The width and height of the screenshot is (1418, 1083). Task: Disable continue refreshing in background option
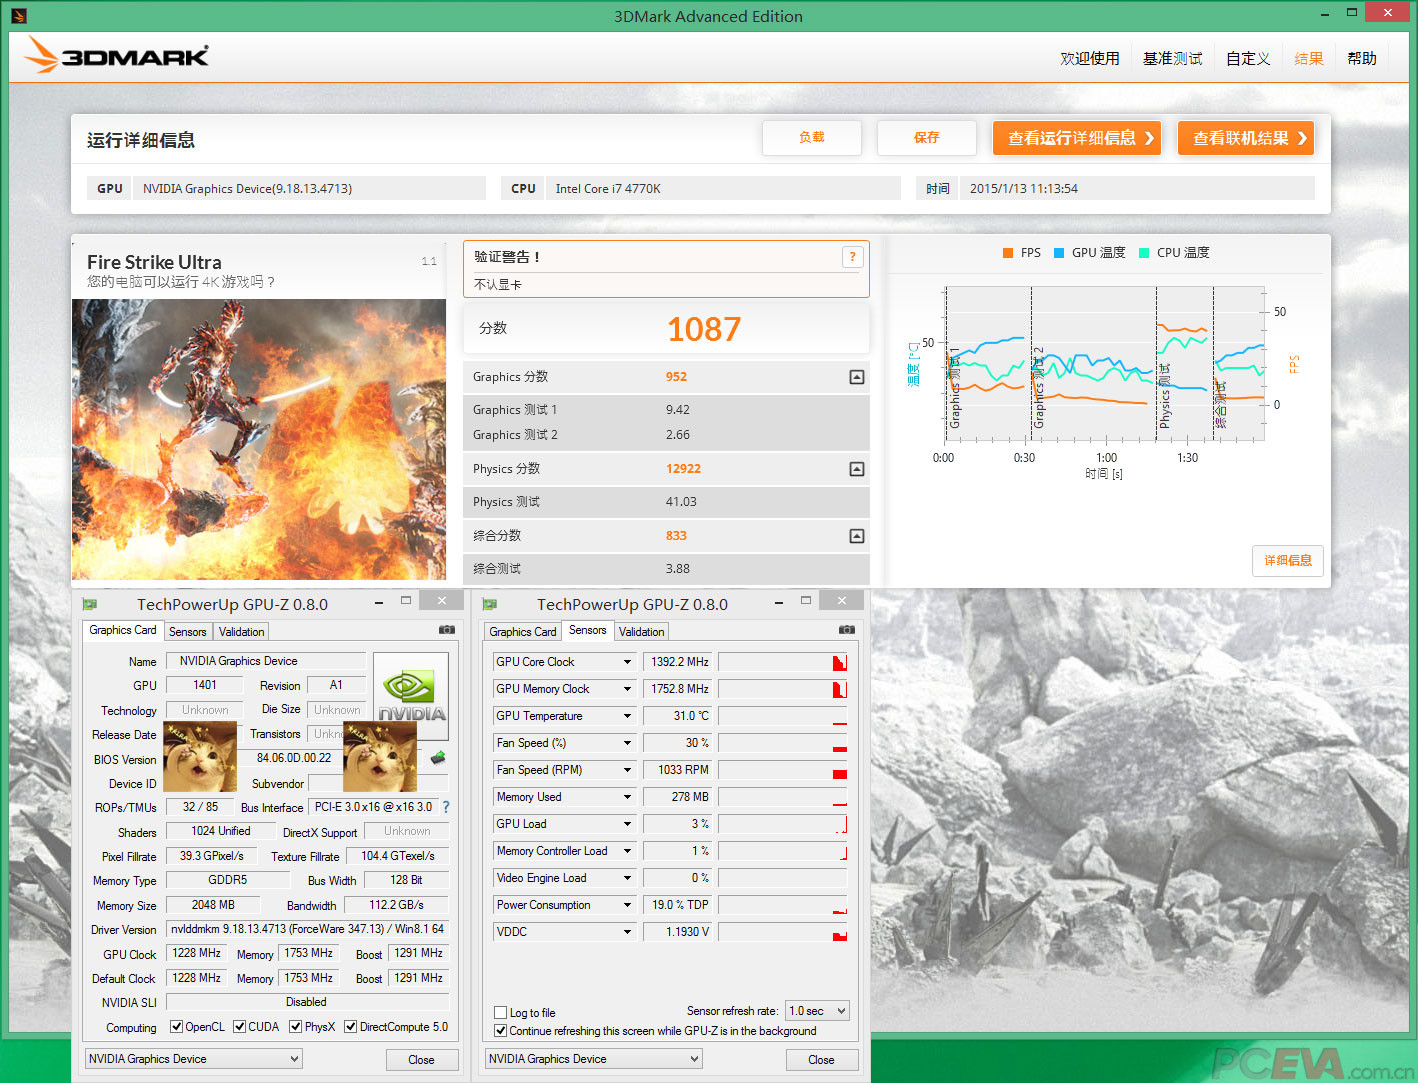pyautogui.click(x=500, y=1030)
